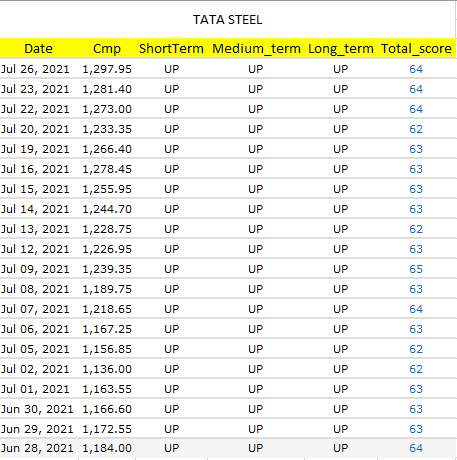Click the Jun 30, 2021 date cell
Viewport: 457px width, 460px height.
click(x=37, y=409)
